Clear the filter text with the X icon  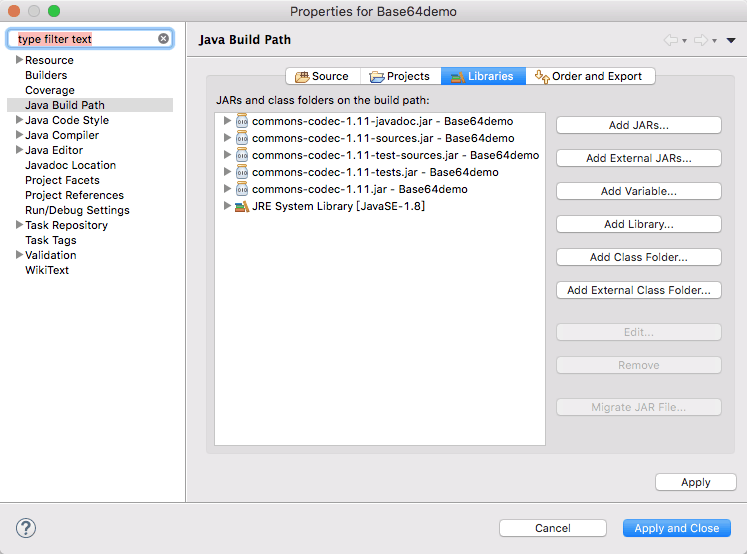(163, 39)
